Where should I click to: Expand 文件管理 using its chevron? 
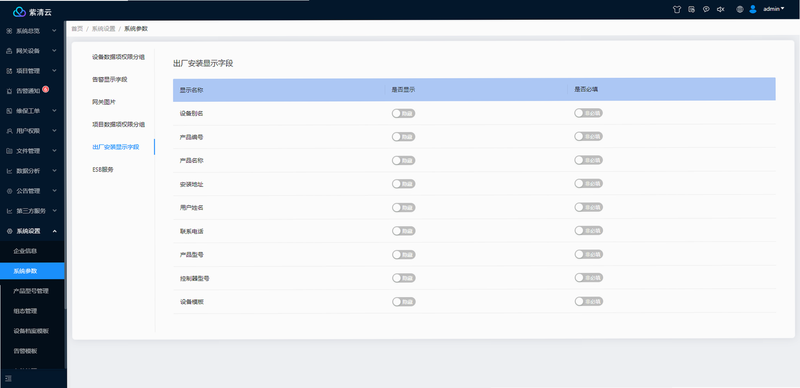(54, 151)
